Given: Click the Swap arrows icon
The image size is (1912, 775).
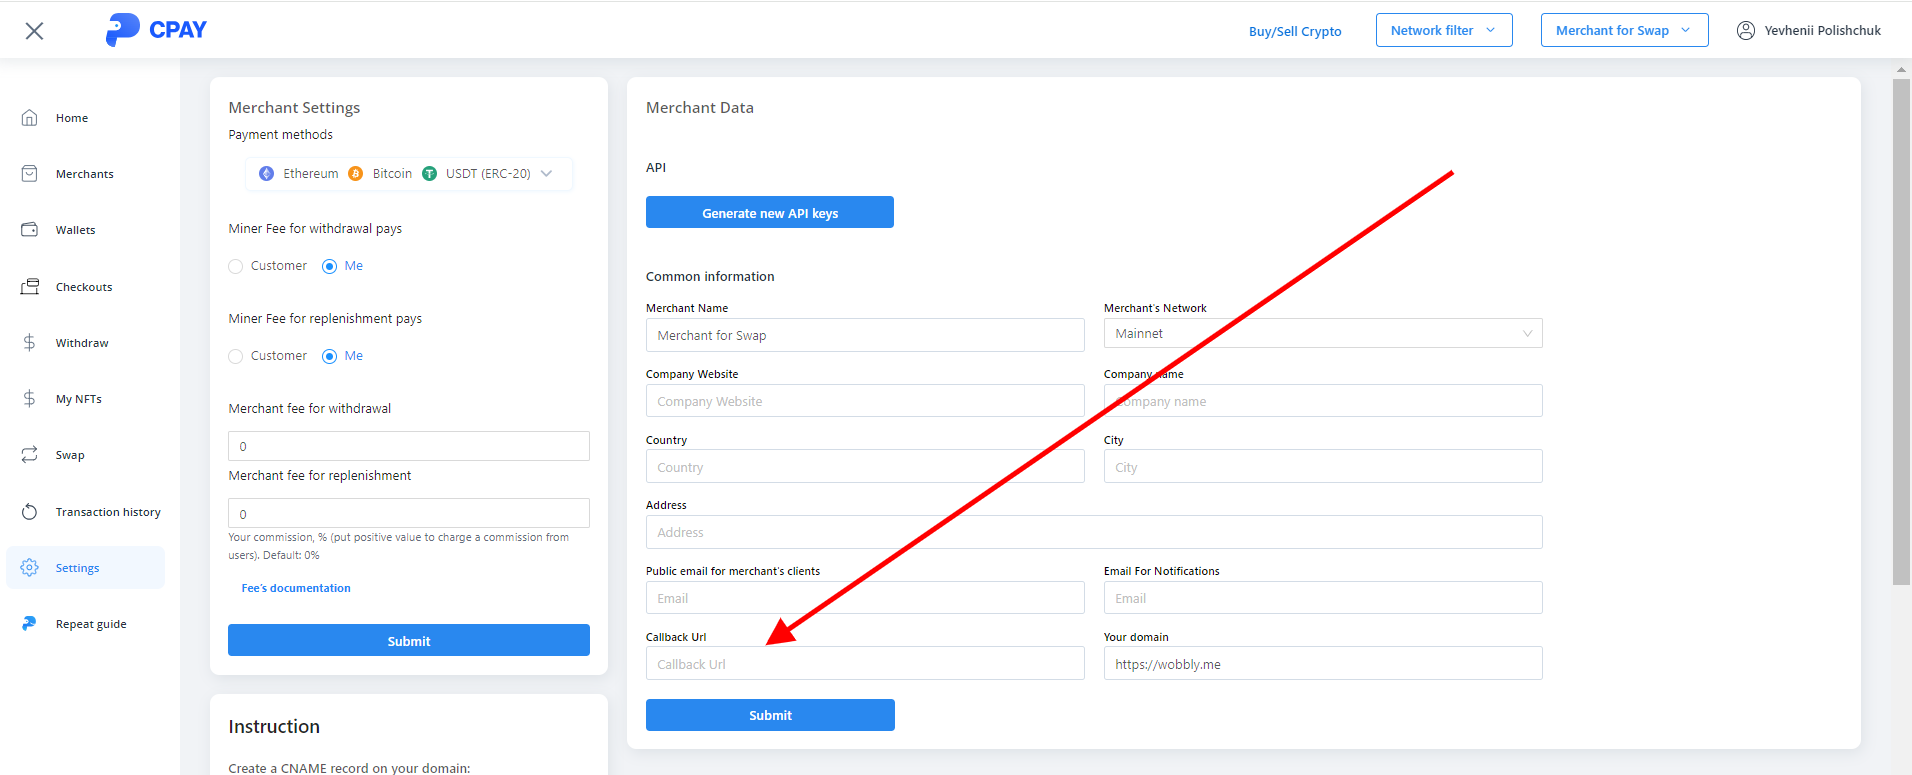Looking at the screenshot, I should (x=30, y=455).
